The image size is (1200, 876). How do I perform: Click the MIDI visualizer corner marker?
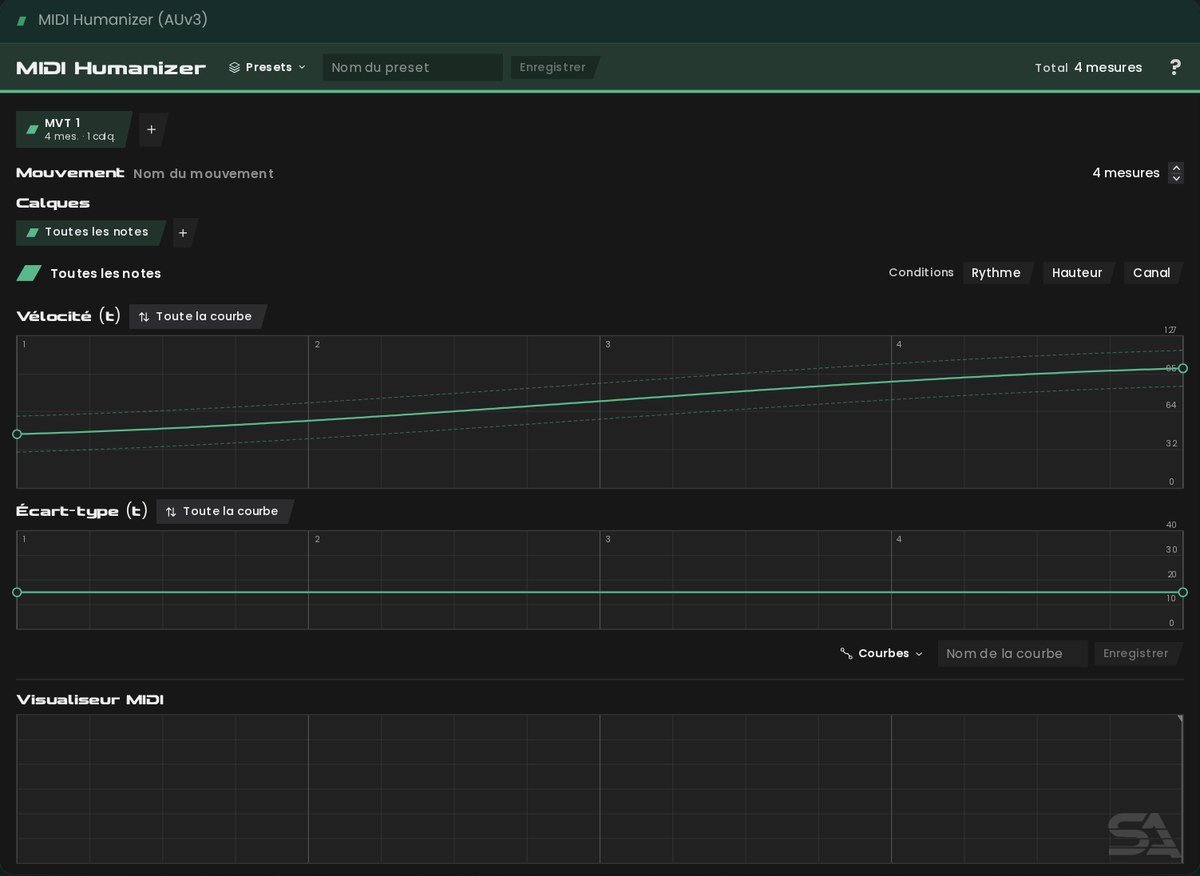(x=1179, y=719)
